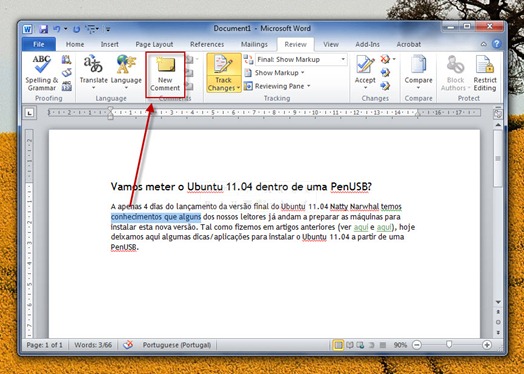The height and width of the screenshot is (374, 524).
Task: Switch to the Home ribbon tab
Action: coord(75,44)
